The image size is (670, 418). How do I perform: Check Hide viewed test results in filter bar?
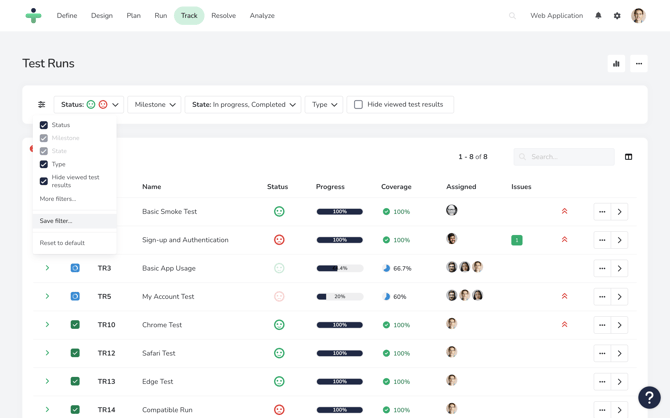[x=358, y=104]
